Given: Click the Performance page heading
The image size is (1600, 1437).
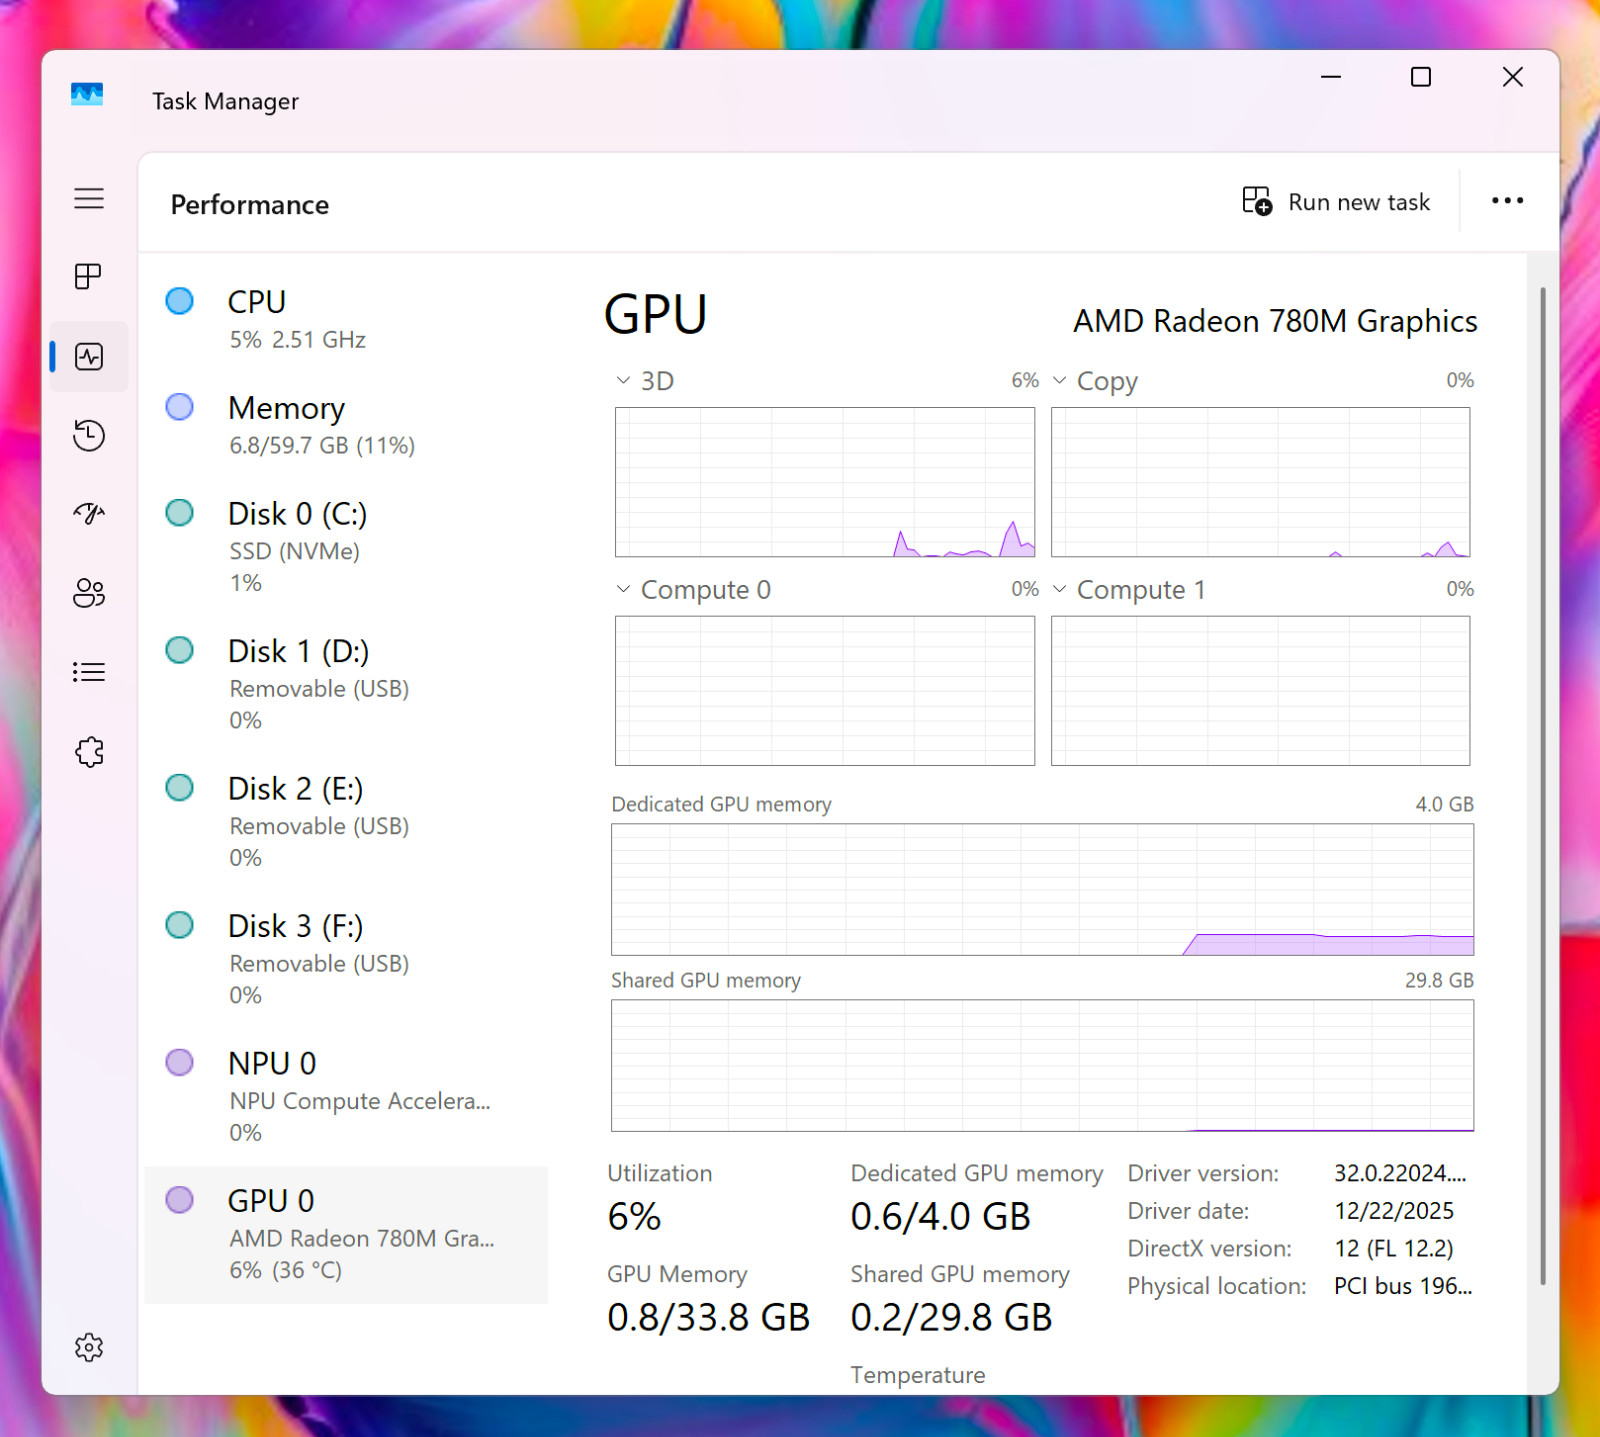Looking at the screenshot, I should tap(250, 205).
